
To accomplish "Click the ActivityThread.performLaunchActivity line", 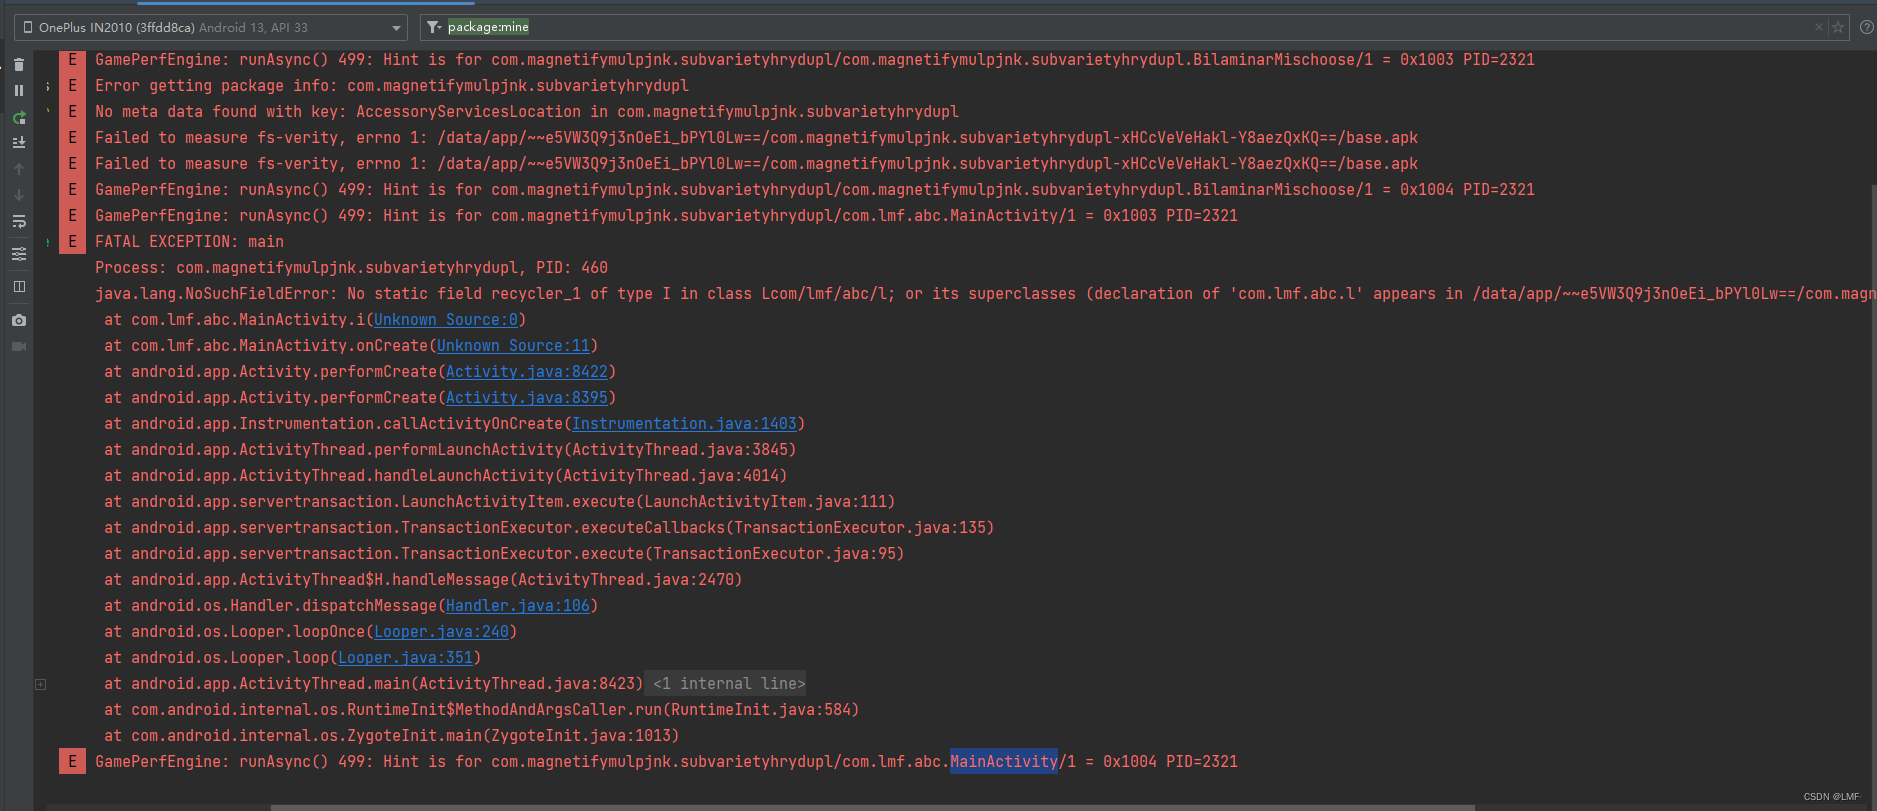I will tap(450, 450).
